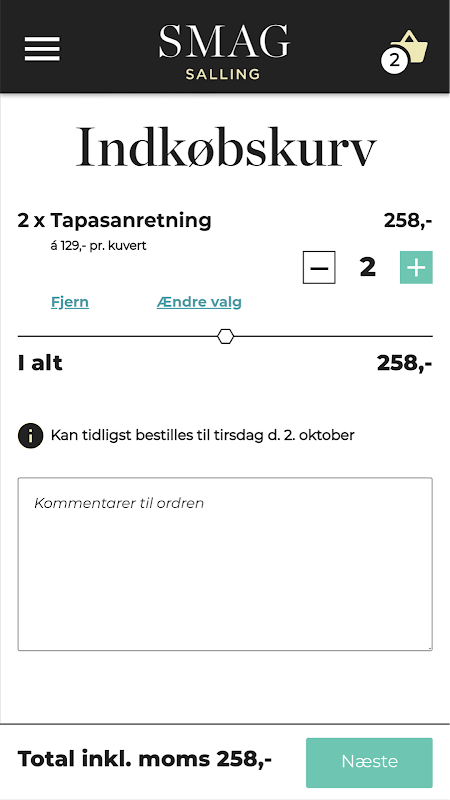Click the I alt total row label
The width and height of the screenshot is (450, 800).
pyautogui.click(x=40, y=363)
